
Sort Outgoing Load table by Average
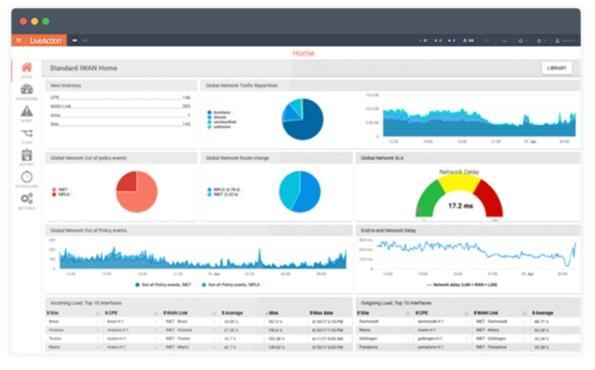(x=543, y=313)
